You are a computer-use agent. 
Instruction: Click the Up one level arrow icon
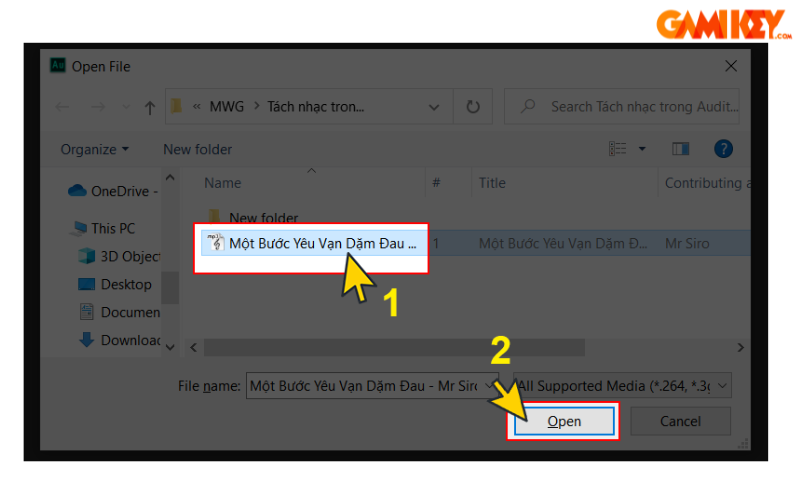149,106
